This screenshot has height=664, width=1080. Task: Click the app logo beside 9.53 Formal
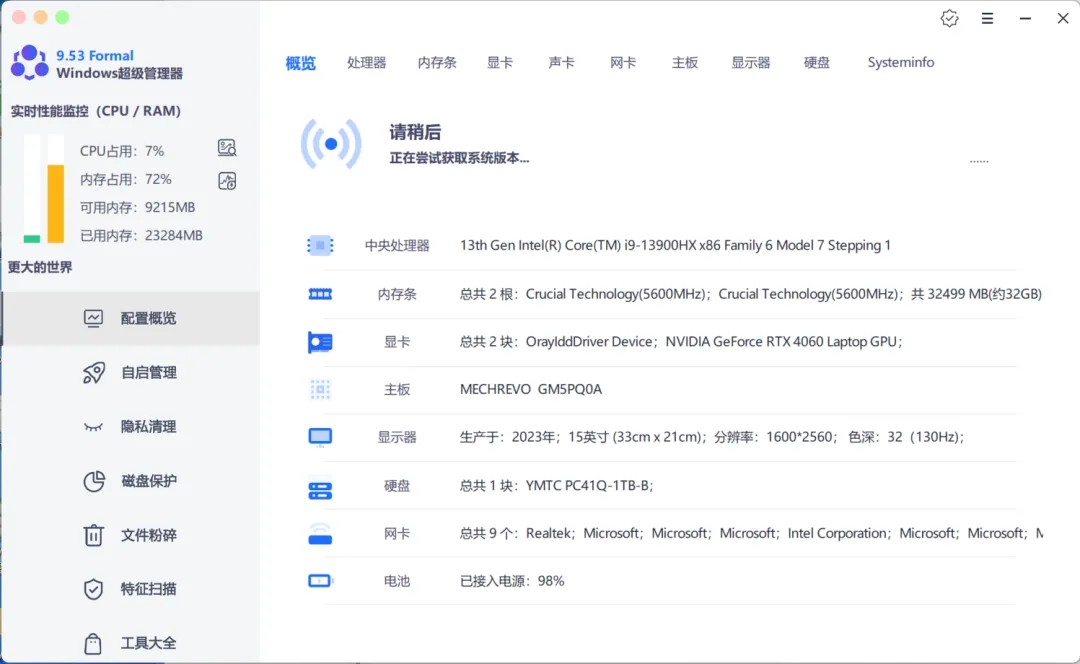(30, 63)
